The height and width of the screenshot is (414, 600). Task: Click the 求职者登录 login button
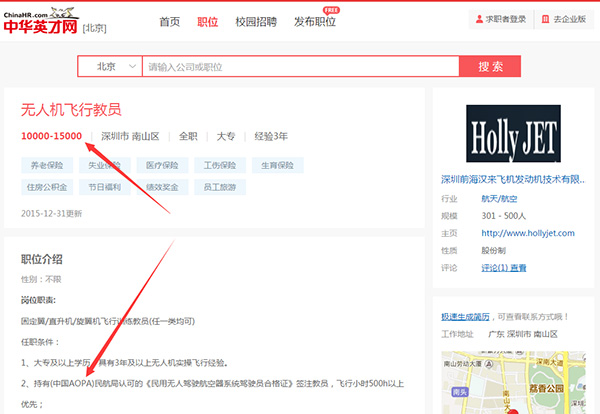tap(501, 19)
